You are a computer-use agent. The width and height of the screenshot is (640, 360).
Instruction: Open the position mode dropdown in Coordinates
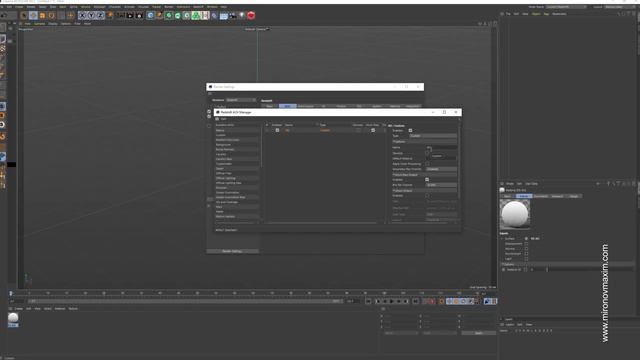[x=401, y=333]
